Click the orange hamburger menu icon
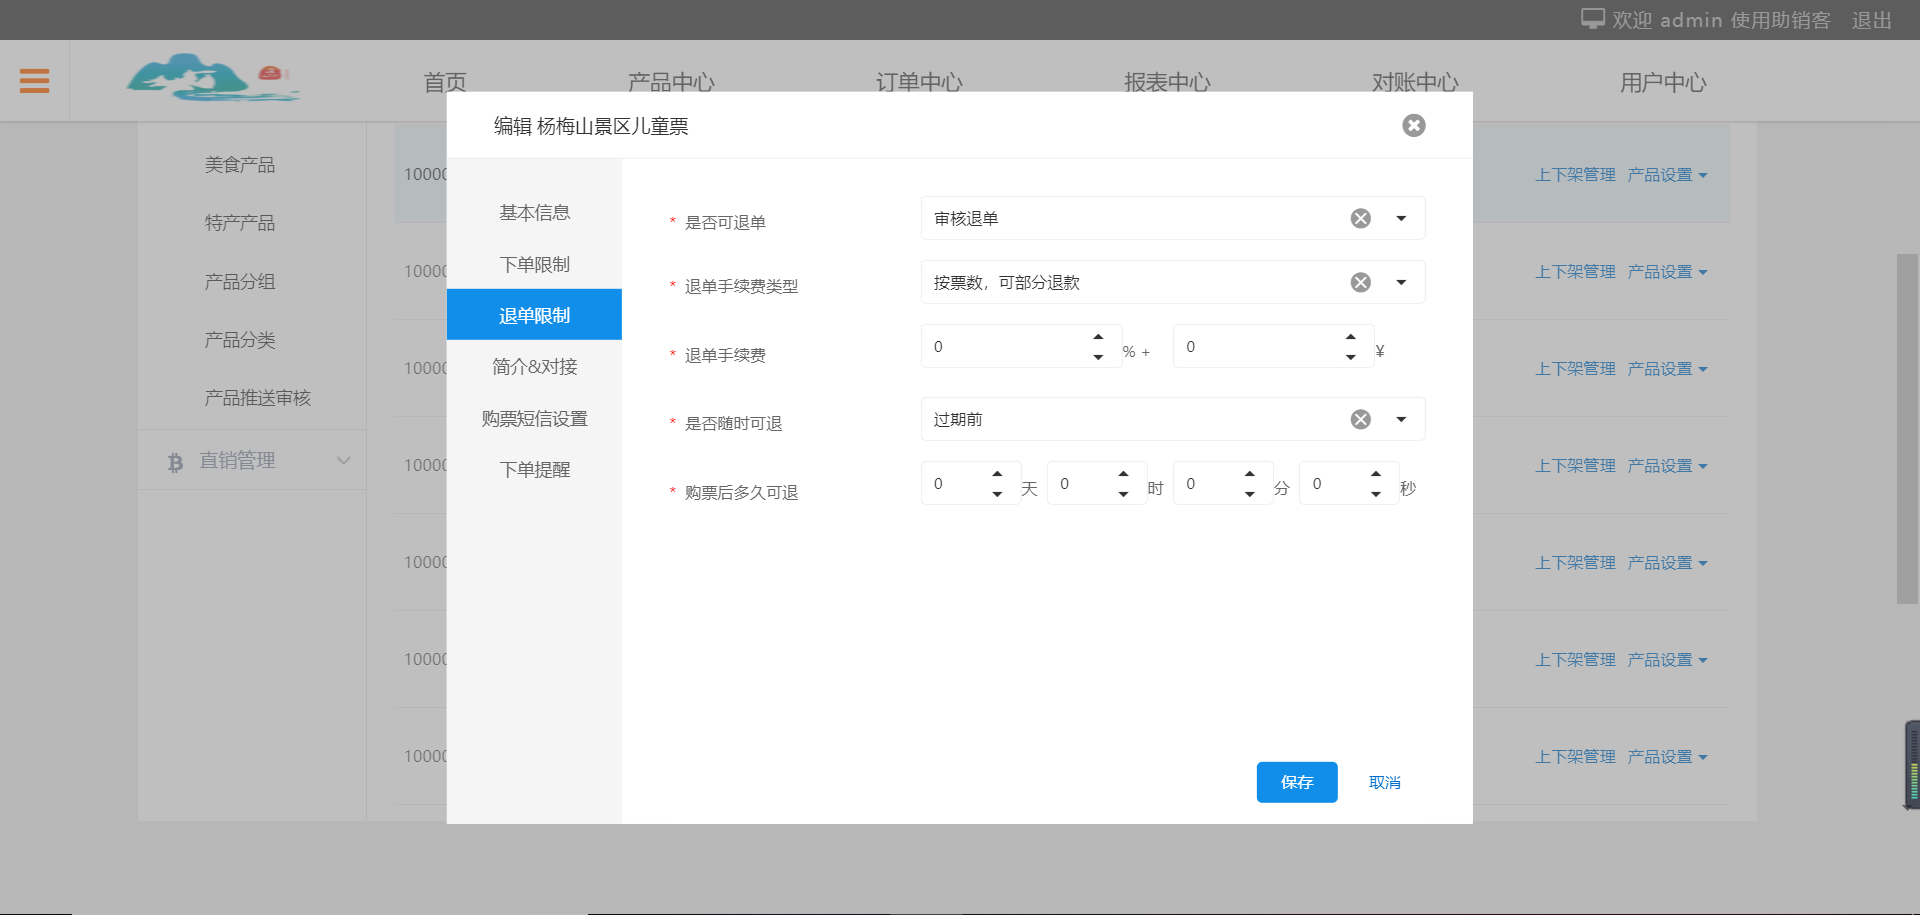 34,81
